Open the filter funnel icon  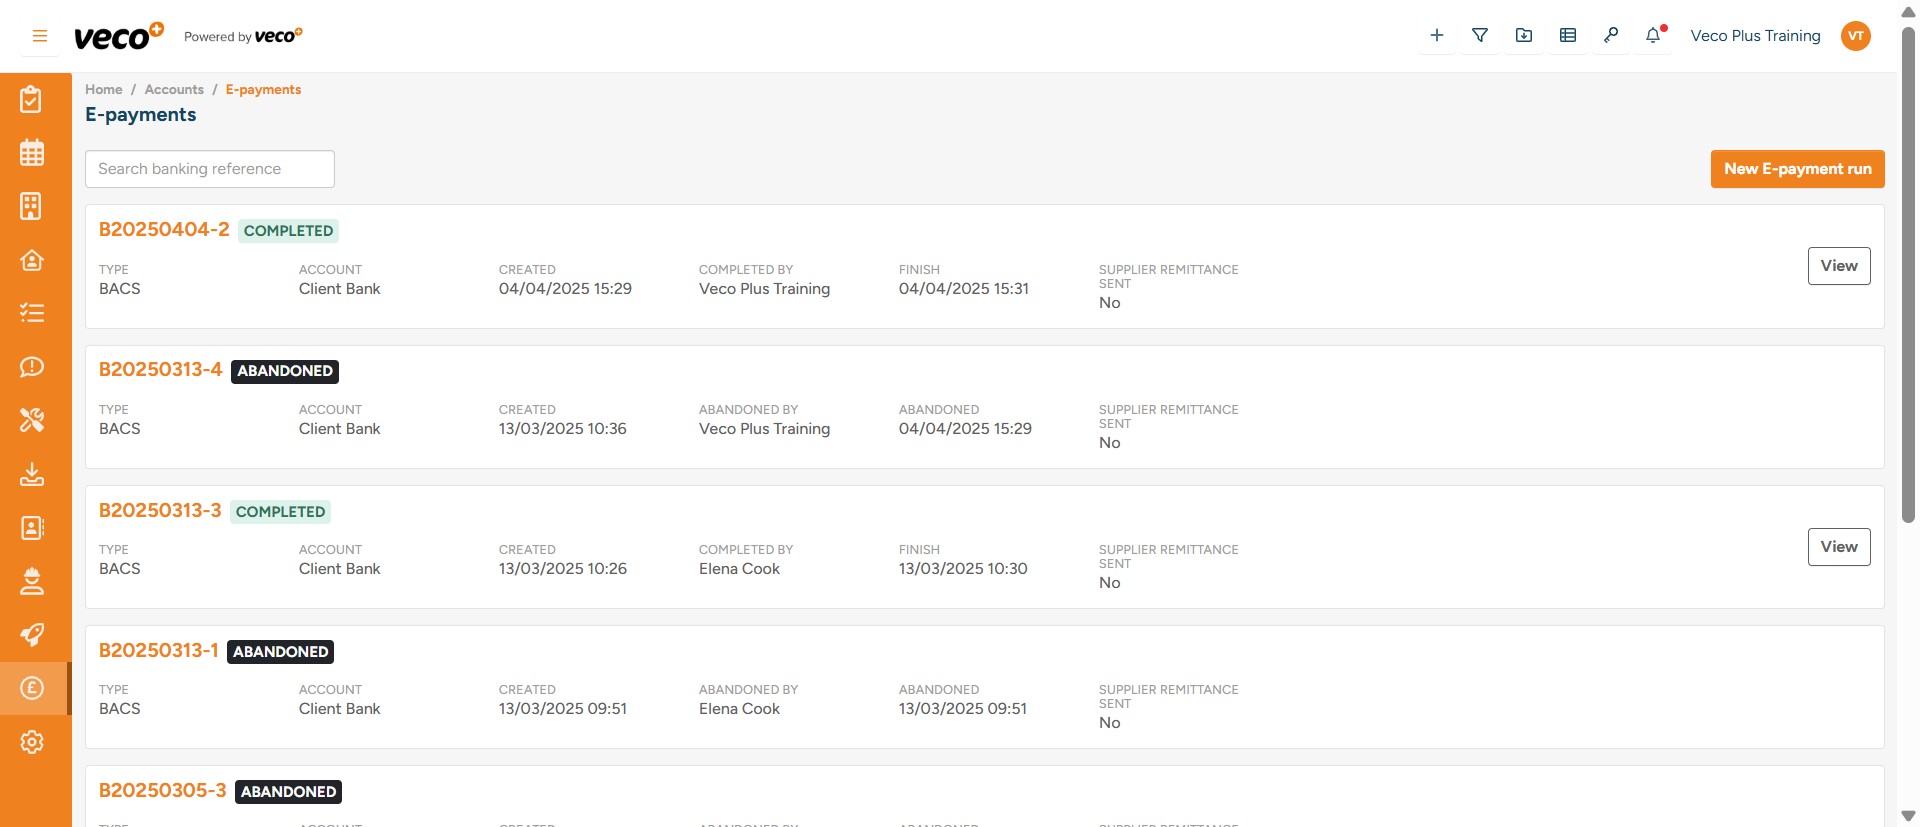pyautogui.click(x=1480, y=36)
